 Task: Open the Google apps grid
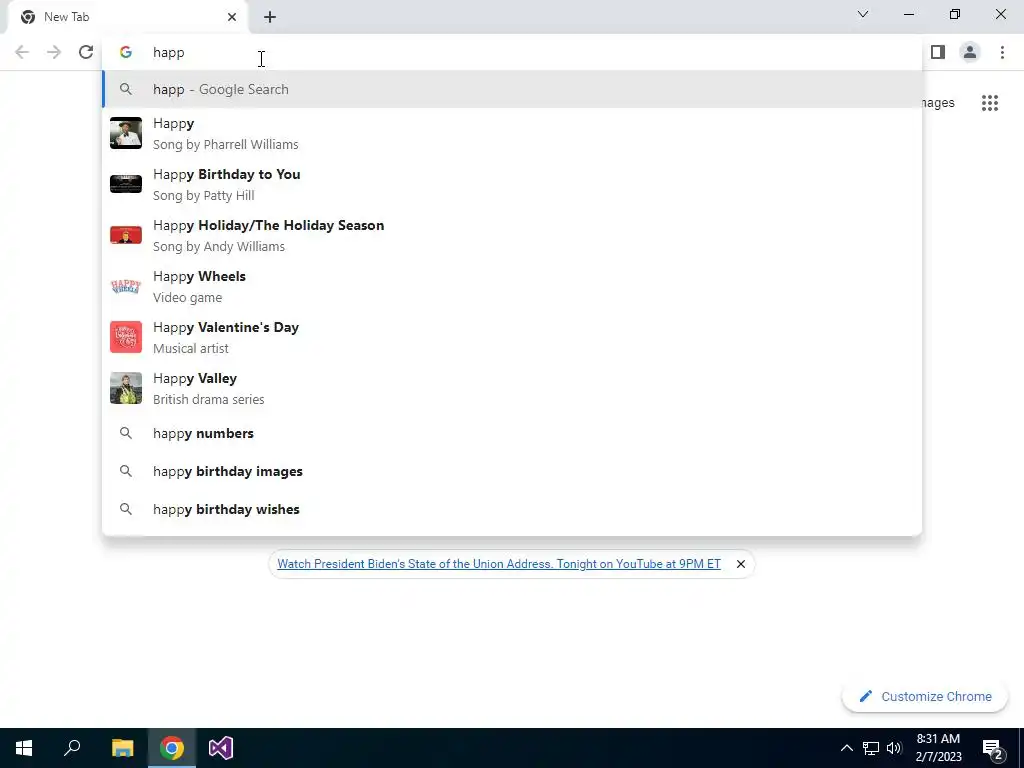tap(989, 103)
